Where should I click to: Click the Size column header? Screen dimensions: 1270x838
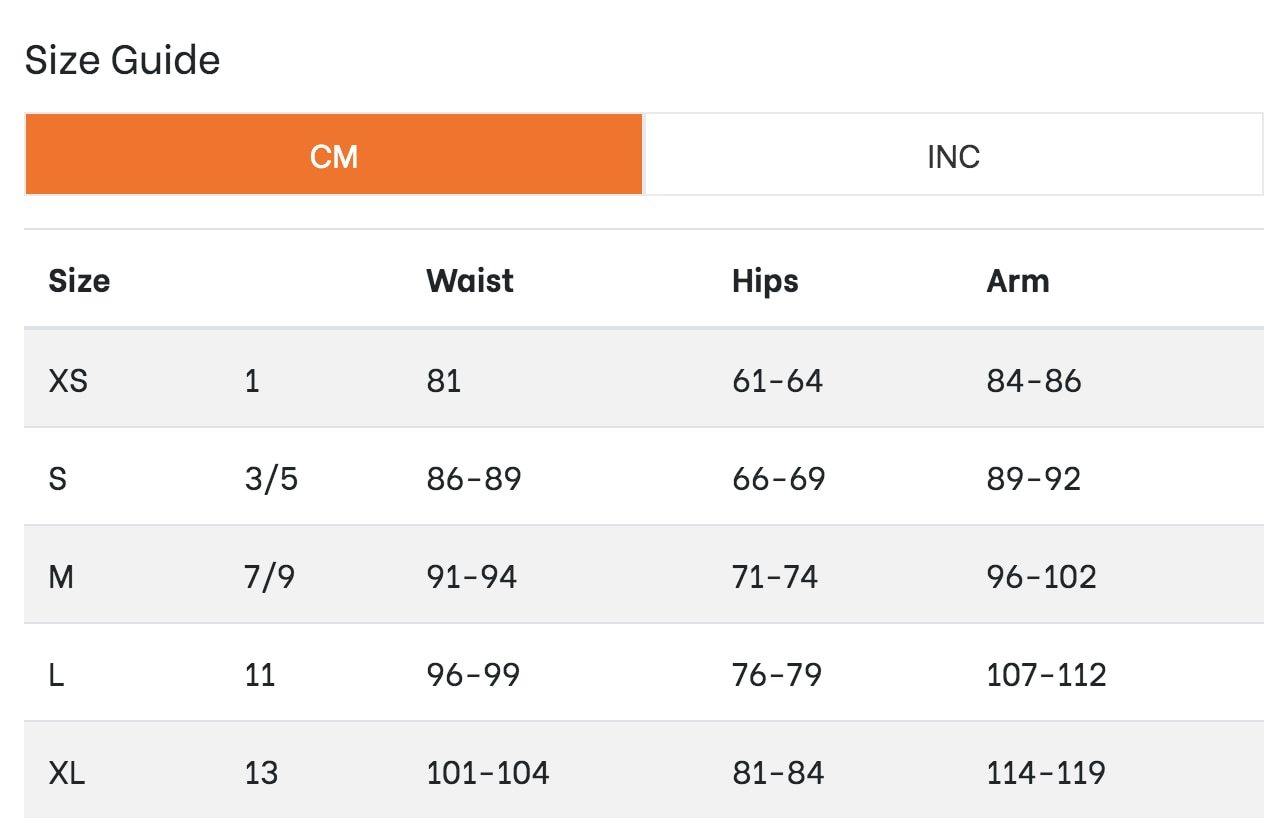tap(79, 281)
